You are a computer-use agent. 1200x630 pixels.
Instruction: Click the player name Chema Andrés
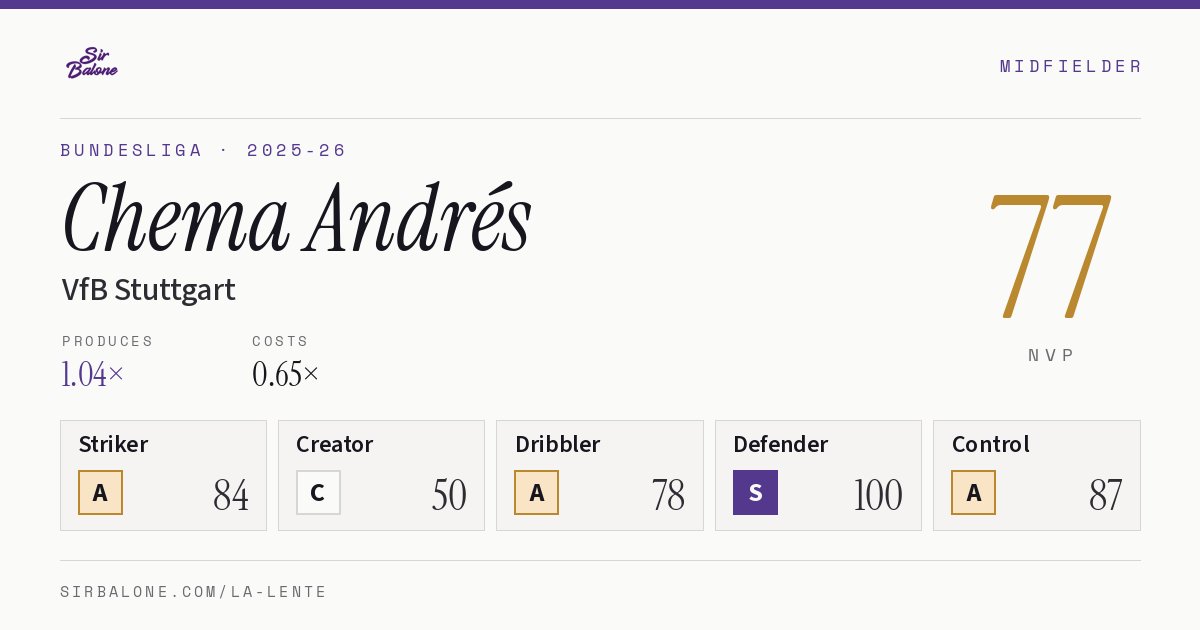[x=297, y=218]
